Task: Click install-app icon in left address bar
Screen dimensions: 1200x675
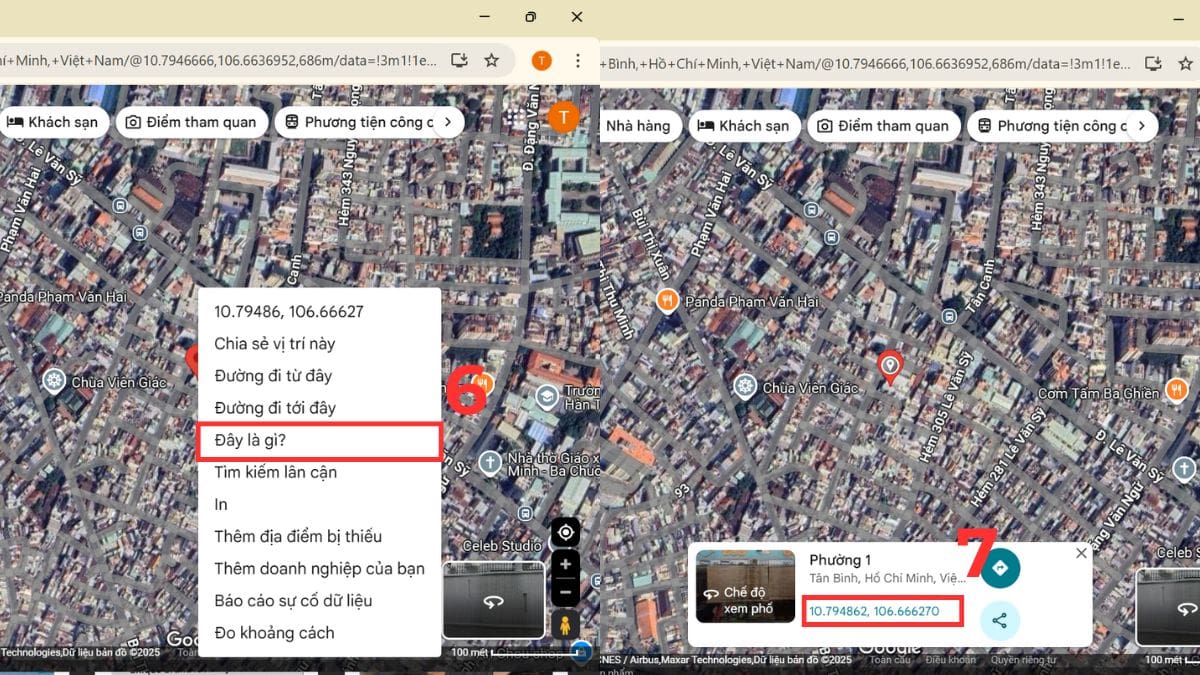Action: [x=459, y=60]
